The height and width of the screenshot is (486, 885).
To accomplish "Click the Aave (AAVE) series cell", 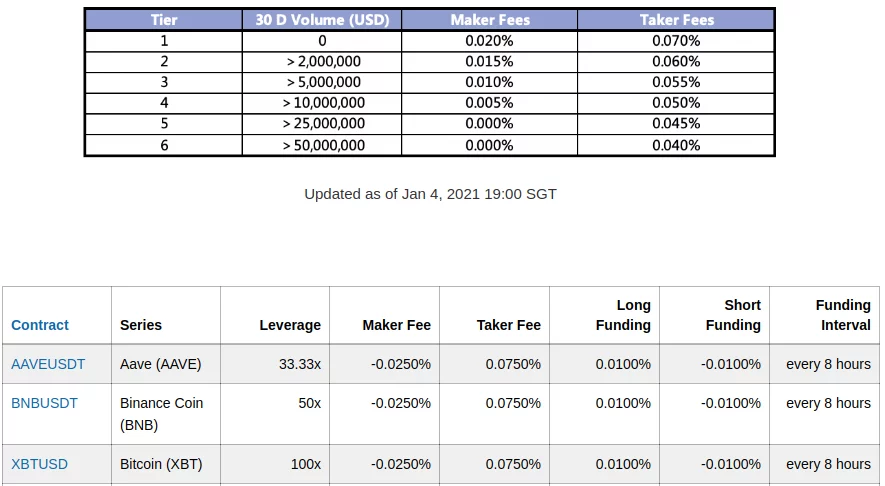I will click(160, 364).
